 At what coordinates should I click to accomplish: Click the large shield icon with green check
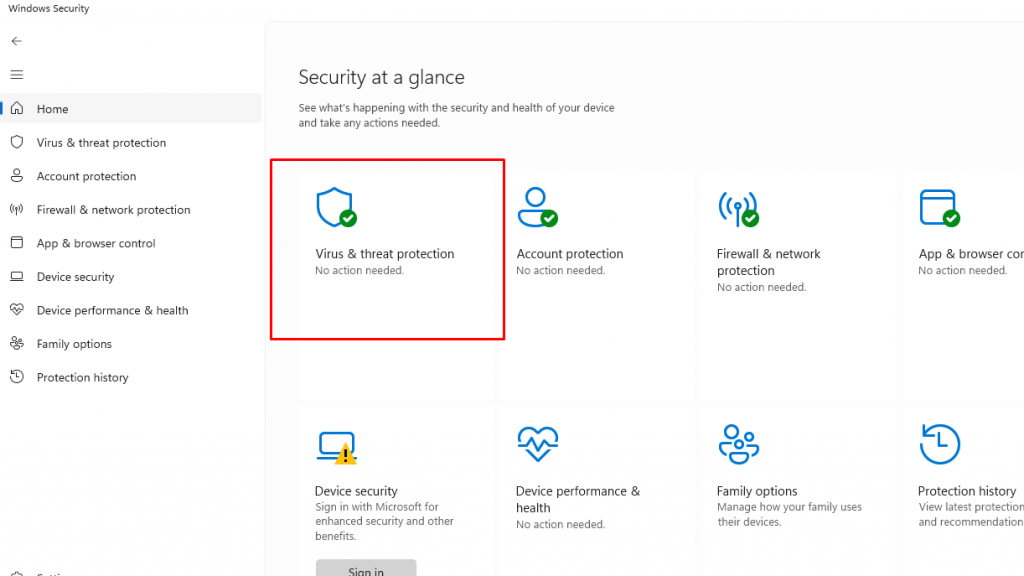coord(336,208)
